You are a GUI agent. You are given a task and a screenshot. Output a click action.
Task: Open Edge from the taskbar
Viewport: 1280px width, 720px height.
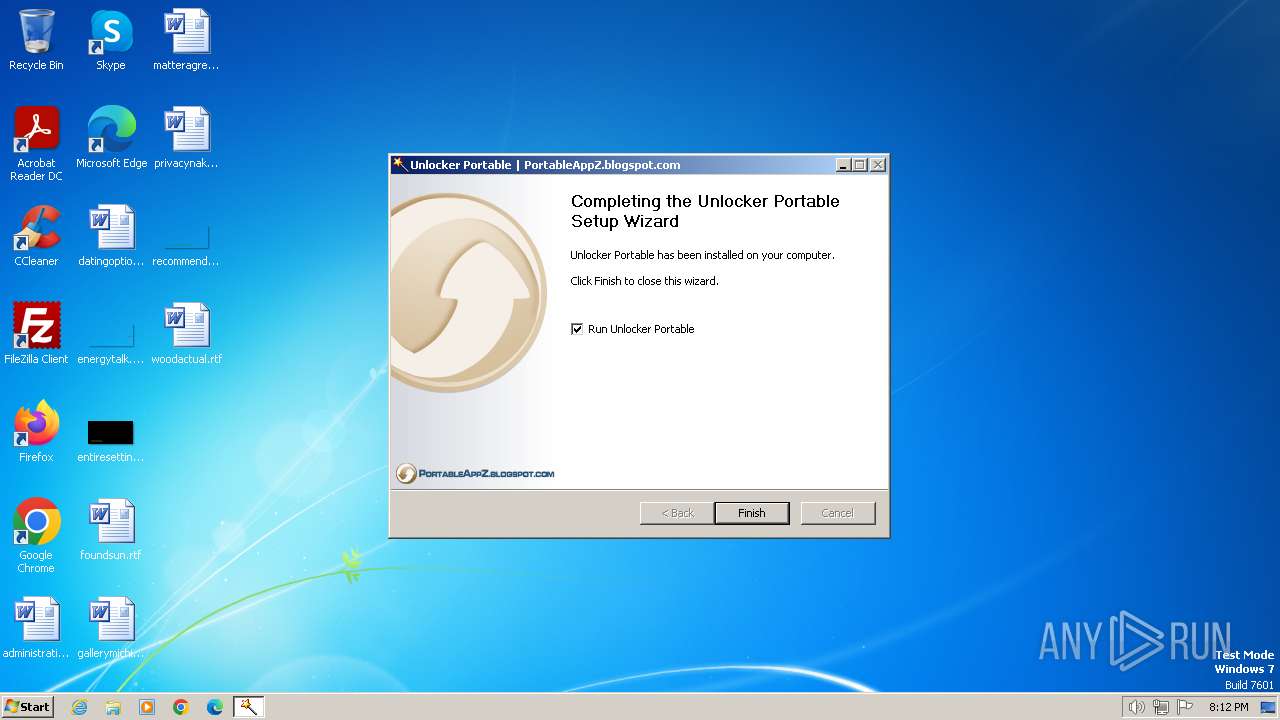[x=215, y=707]
